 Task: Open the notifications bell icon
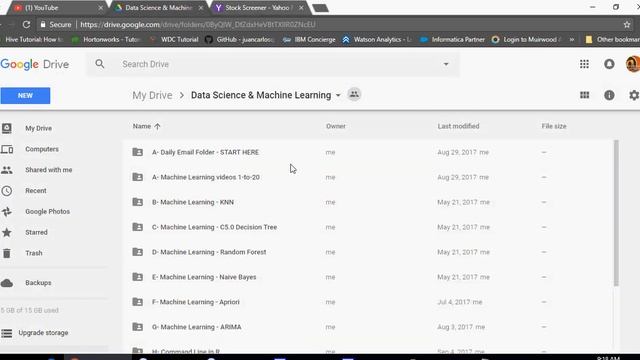coord(609,64)
